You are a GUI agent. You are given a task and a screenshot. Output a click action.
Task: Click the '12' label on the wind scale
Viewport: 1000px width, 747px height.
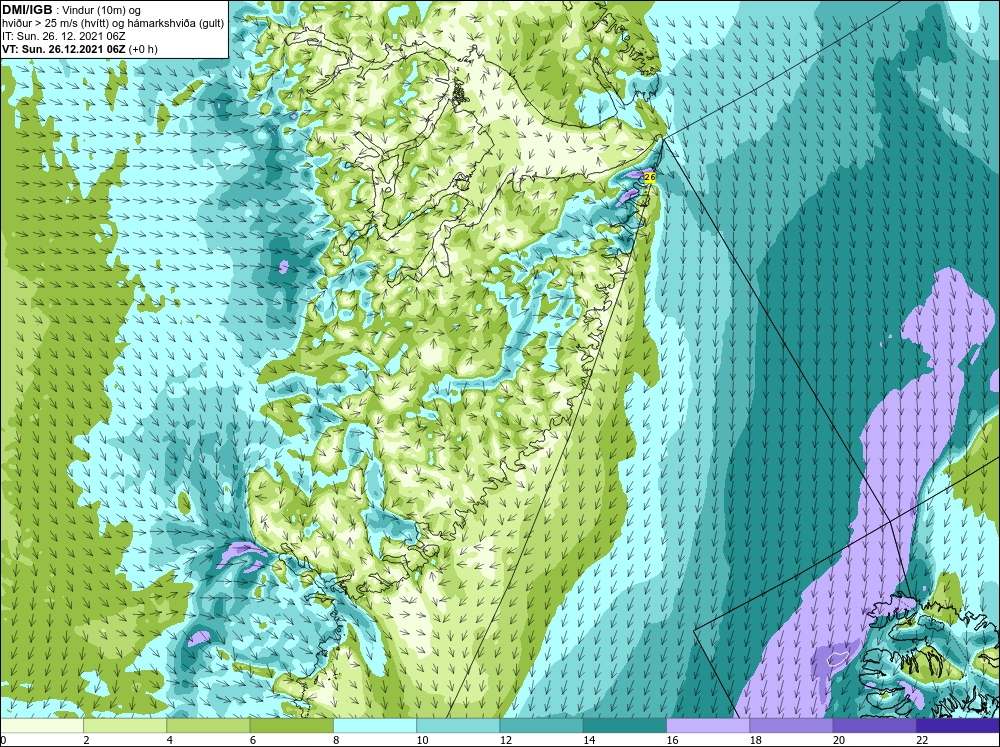click(x=506, y=740)
